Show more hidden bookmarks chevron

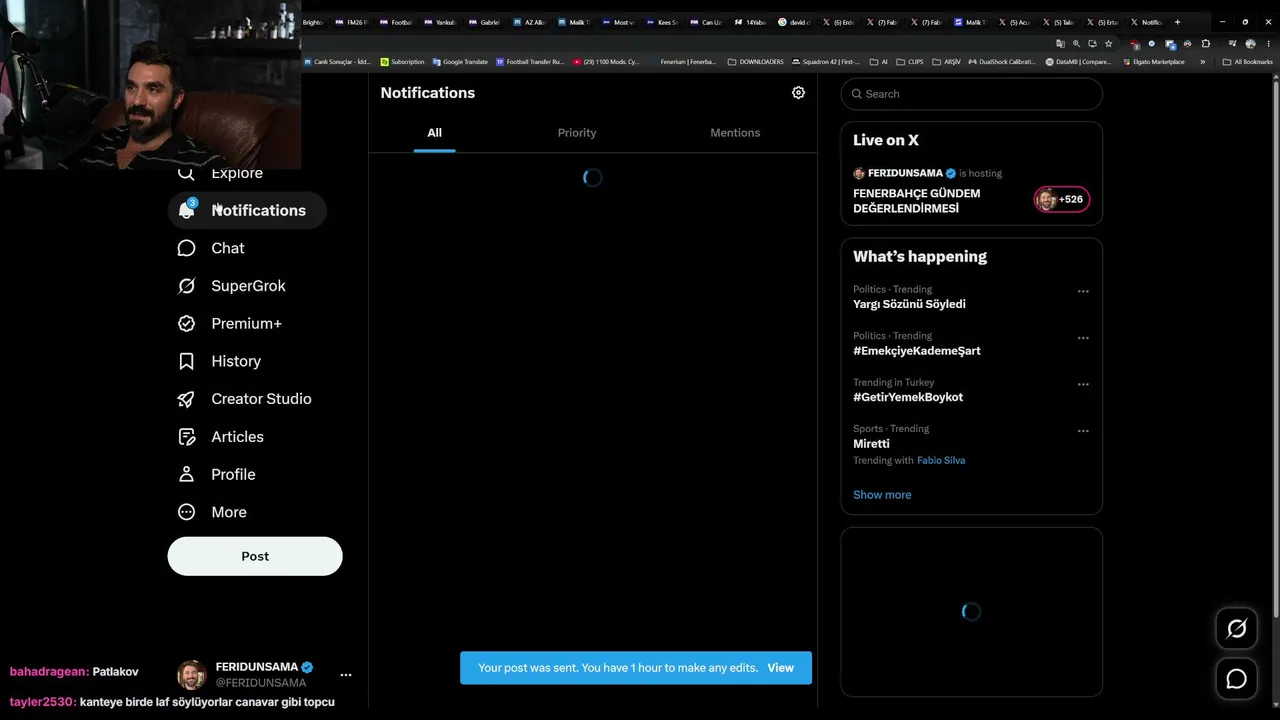tap(1202, 62)
